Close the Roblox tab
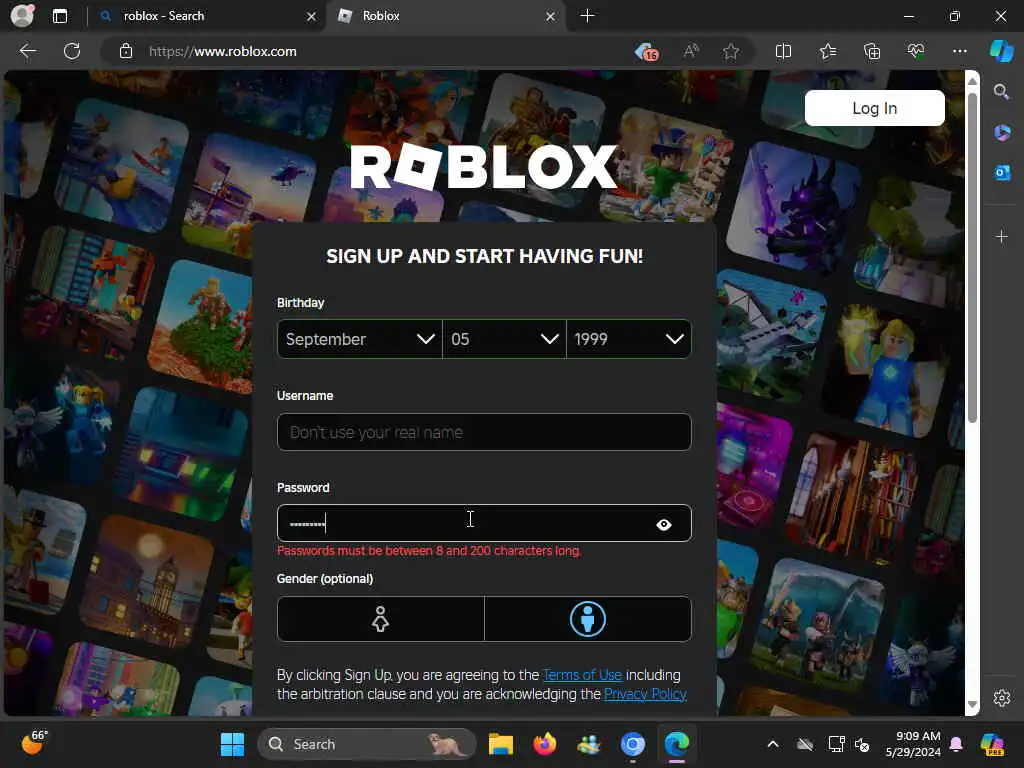Viewport: 1024px width, 768px height. (551, 16)
